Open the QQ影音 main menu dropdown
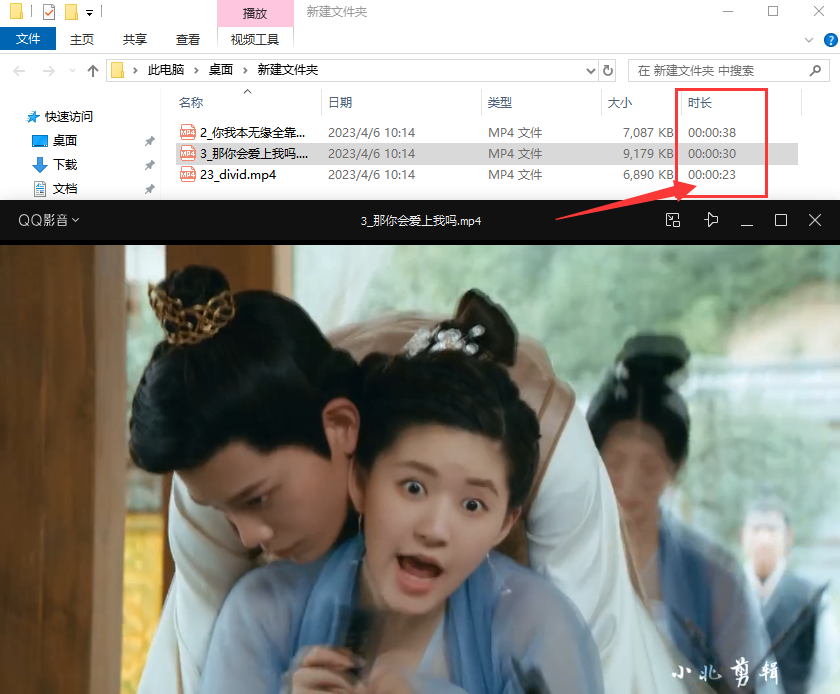 (48, 220)
